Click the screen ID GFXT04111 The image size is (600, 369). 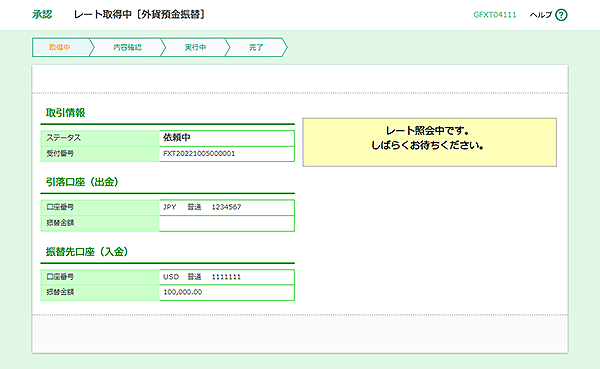point(495,15)
